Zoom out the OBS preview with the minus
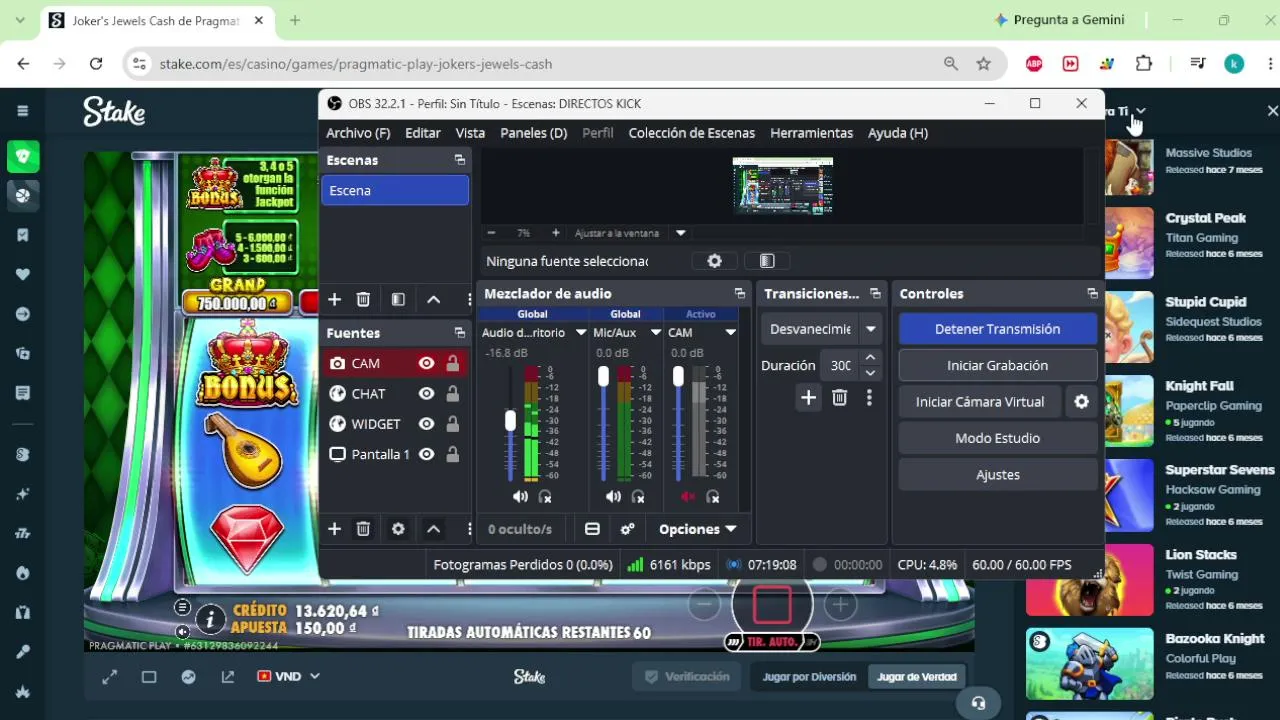This screenshot has height=720, width=1280. (x=491, y=233)
